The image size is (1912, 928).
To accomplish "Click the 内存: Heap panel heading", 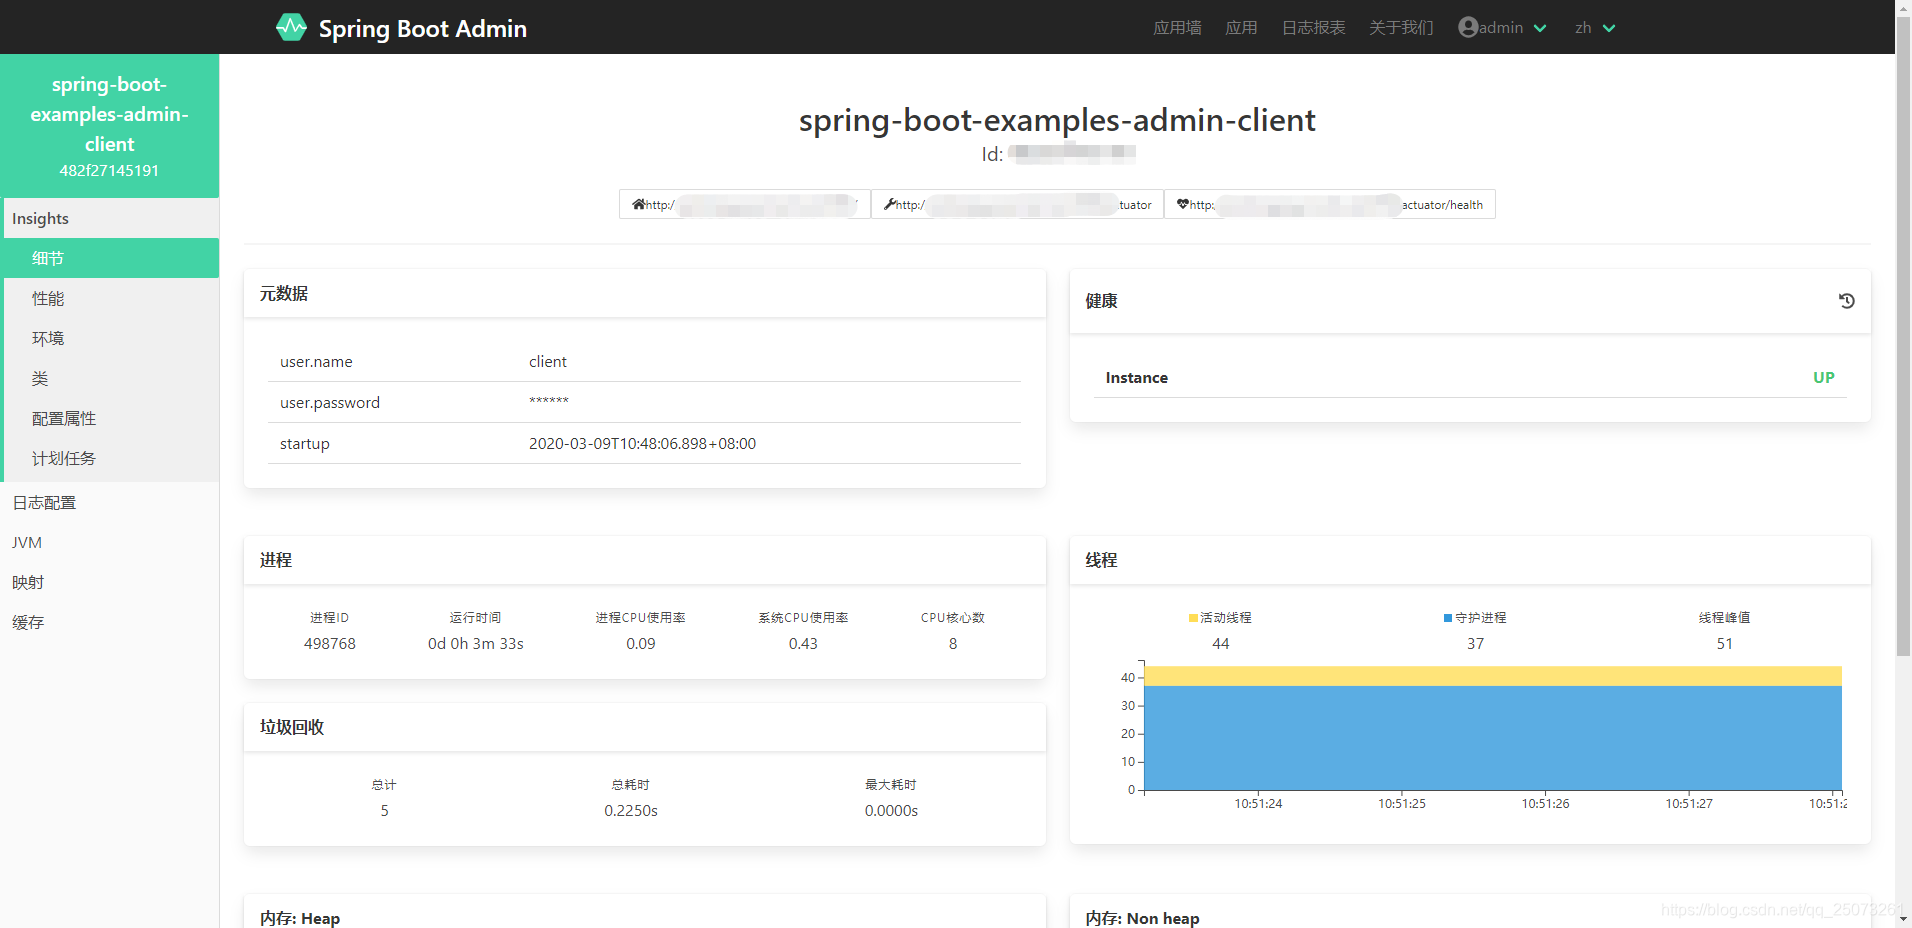I will 300,918.
